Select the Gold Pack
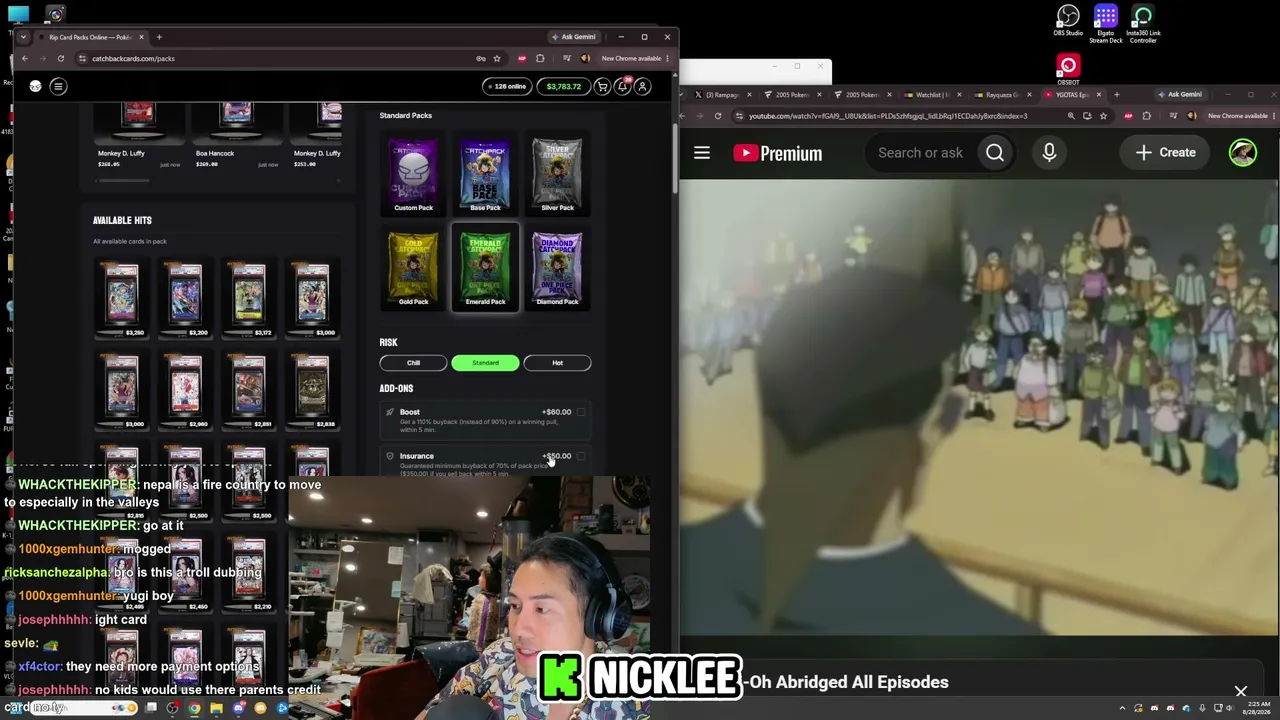 click(x=413, y=268)
